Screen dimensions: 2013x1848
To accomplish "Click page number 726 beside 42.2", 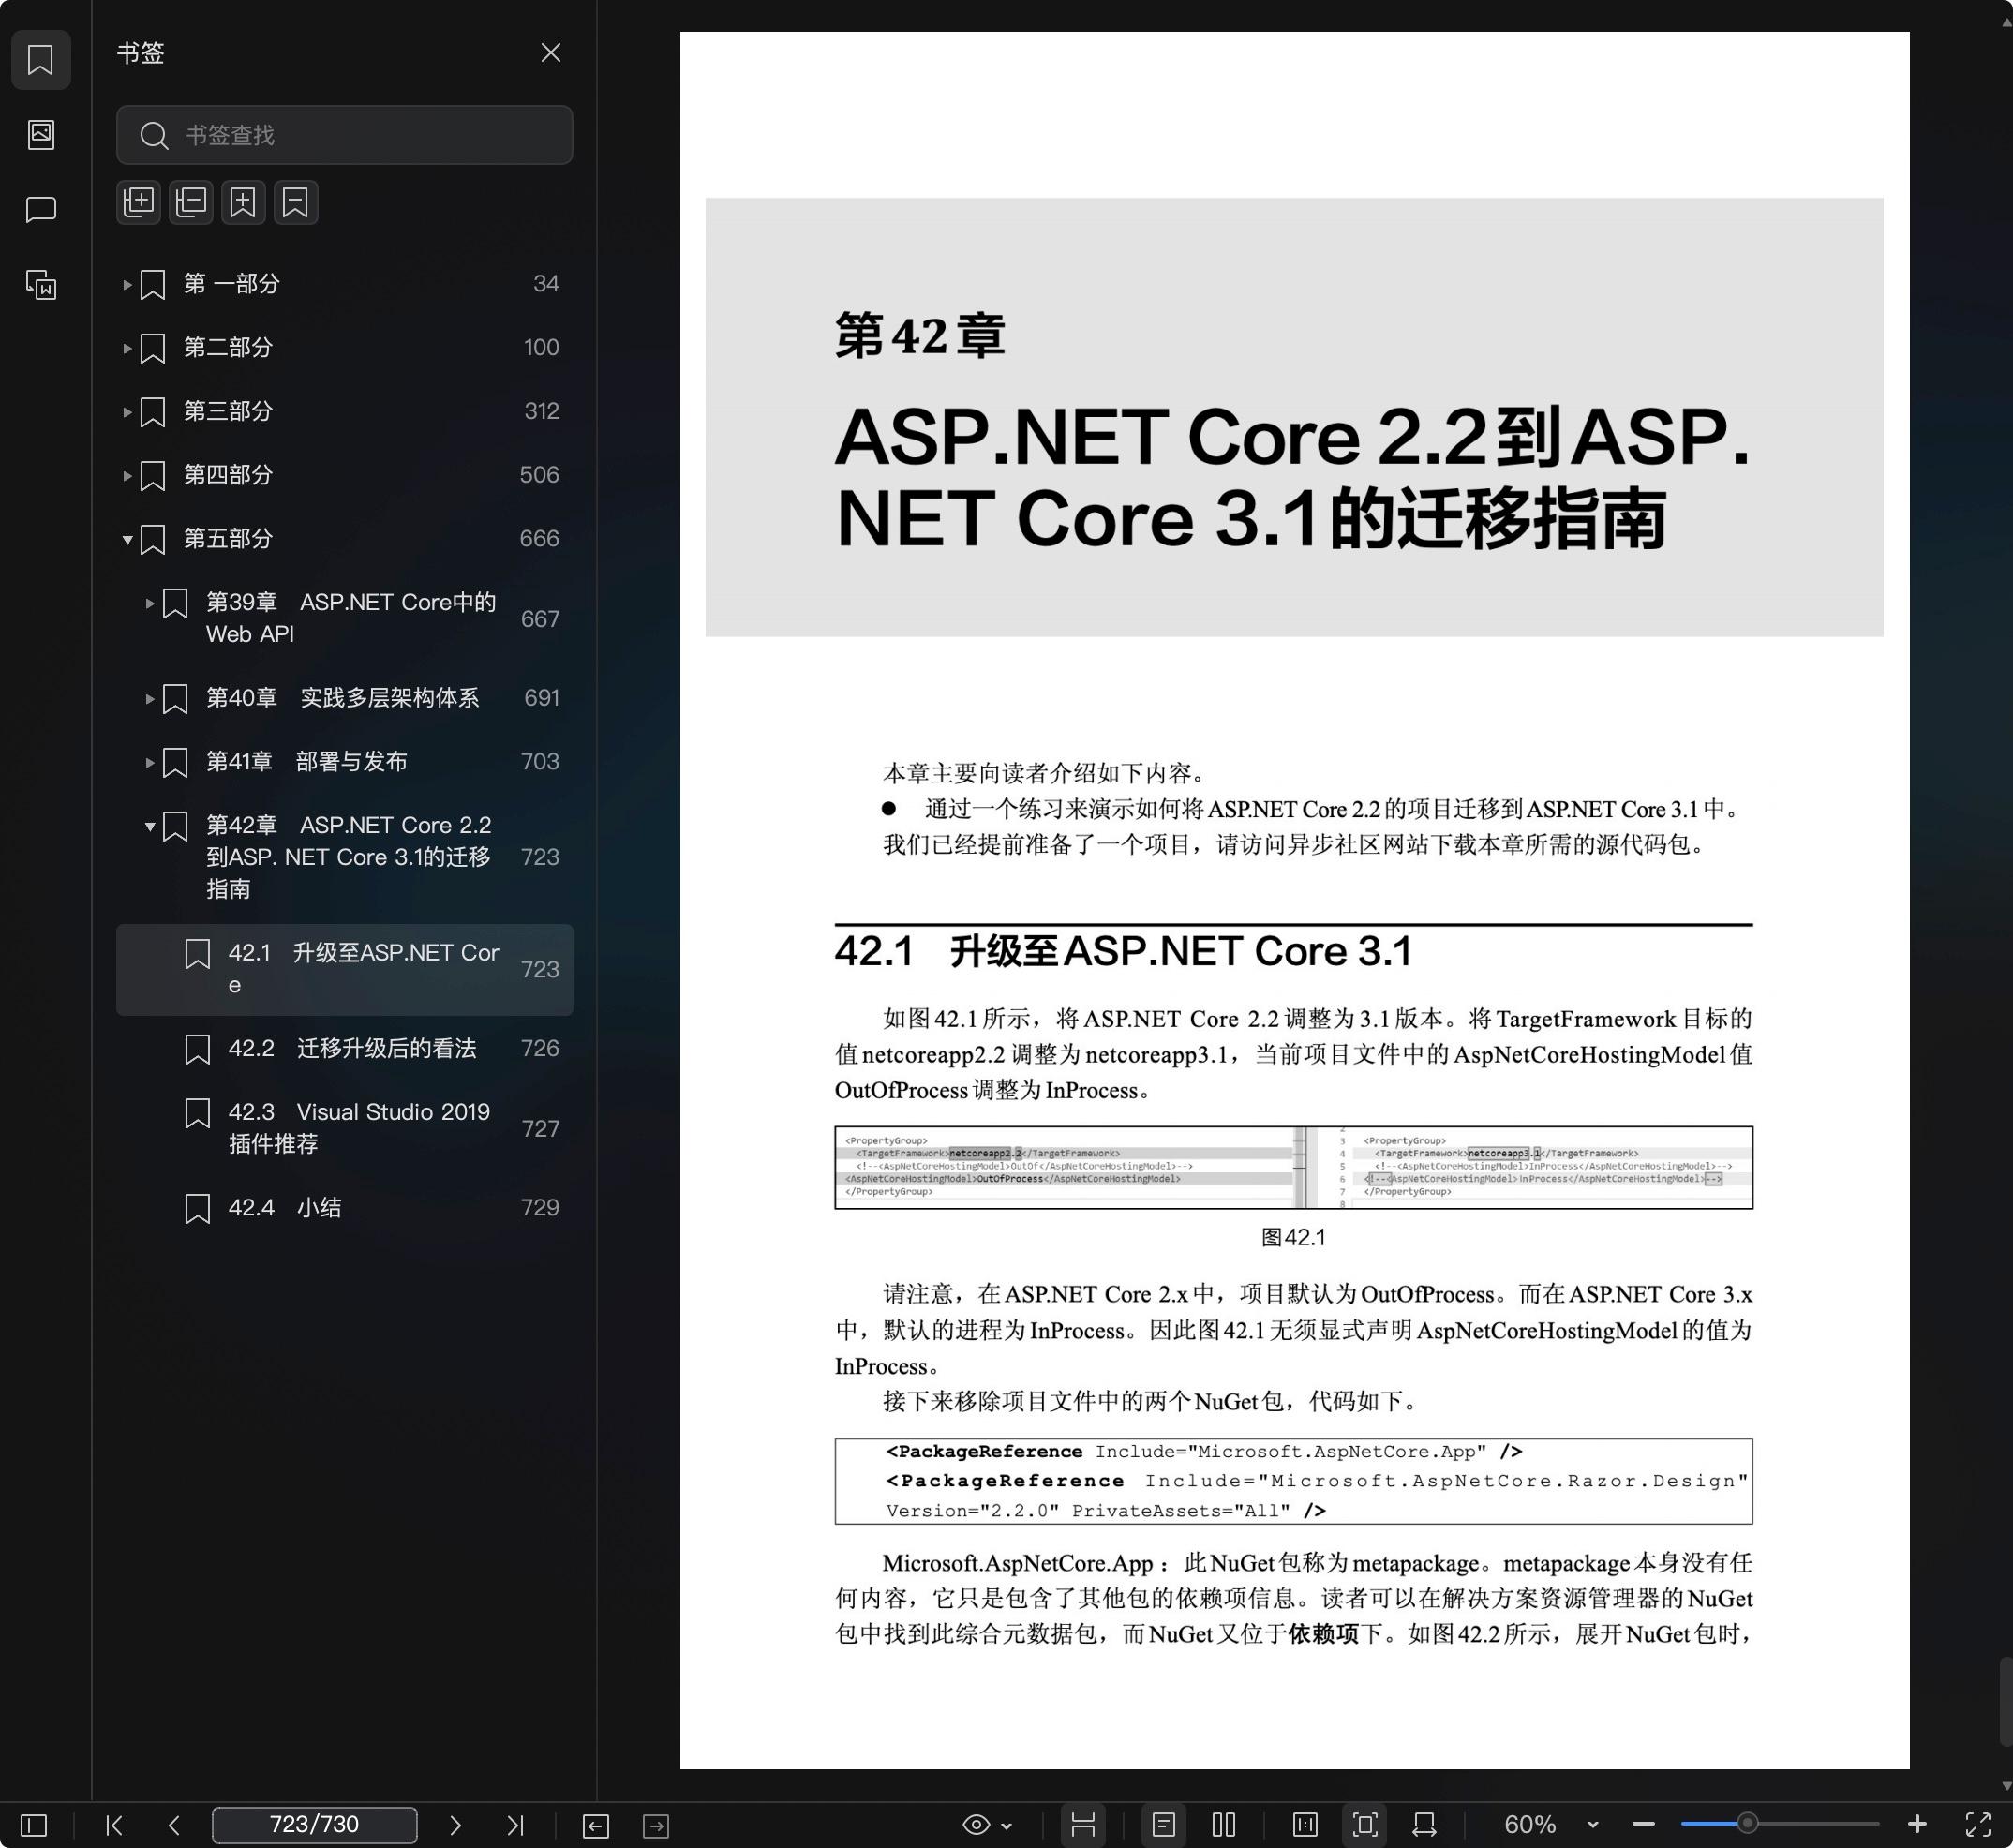I will click(540, 1048).
